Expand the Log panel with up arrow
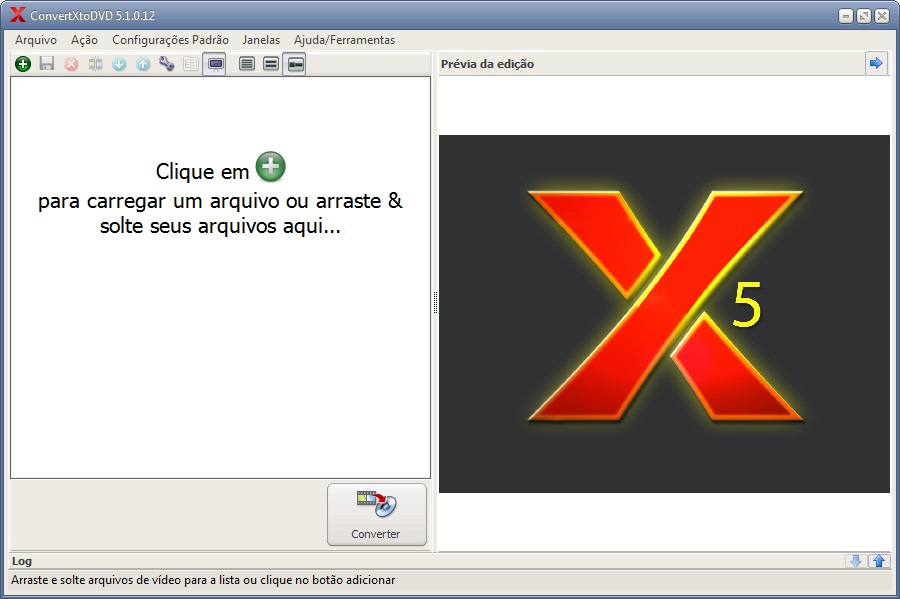 [x=879, y=561]
